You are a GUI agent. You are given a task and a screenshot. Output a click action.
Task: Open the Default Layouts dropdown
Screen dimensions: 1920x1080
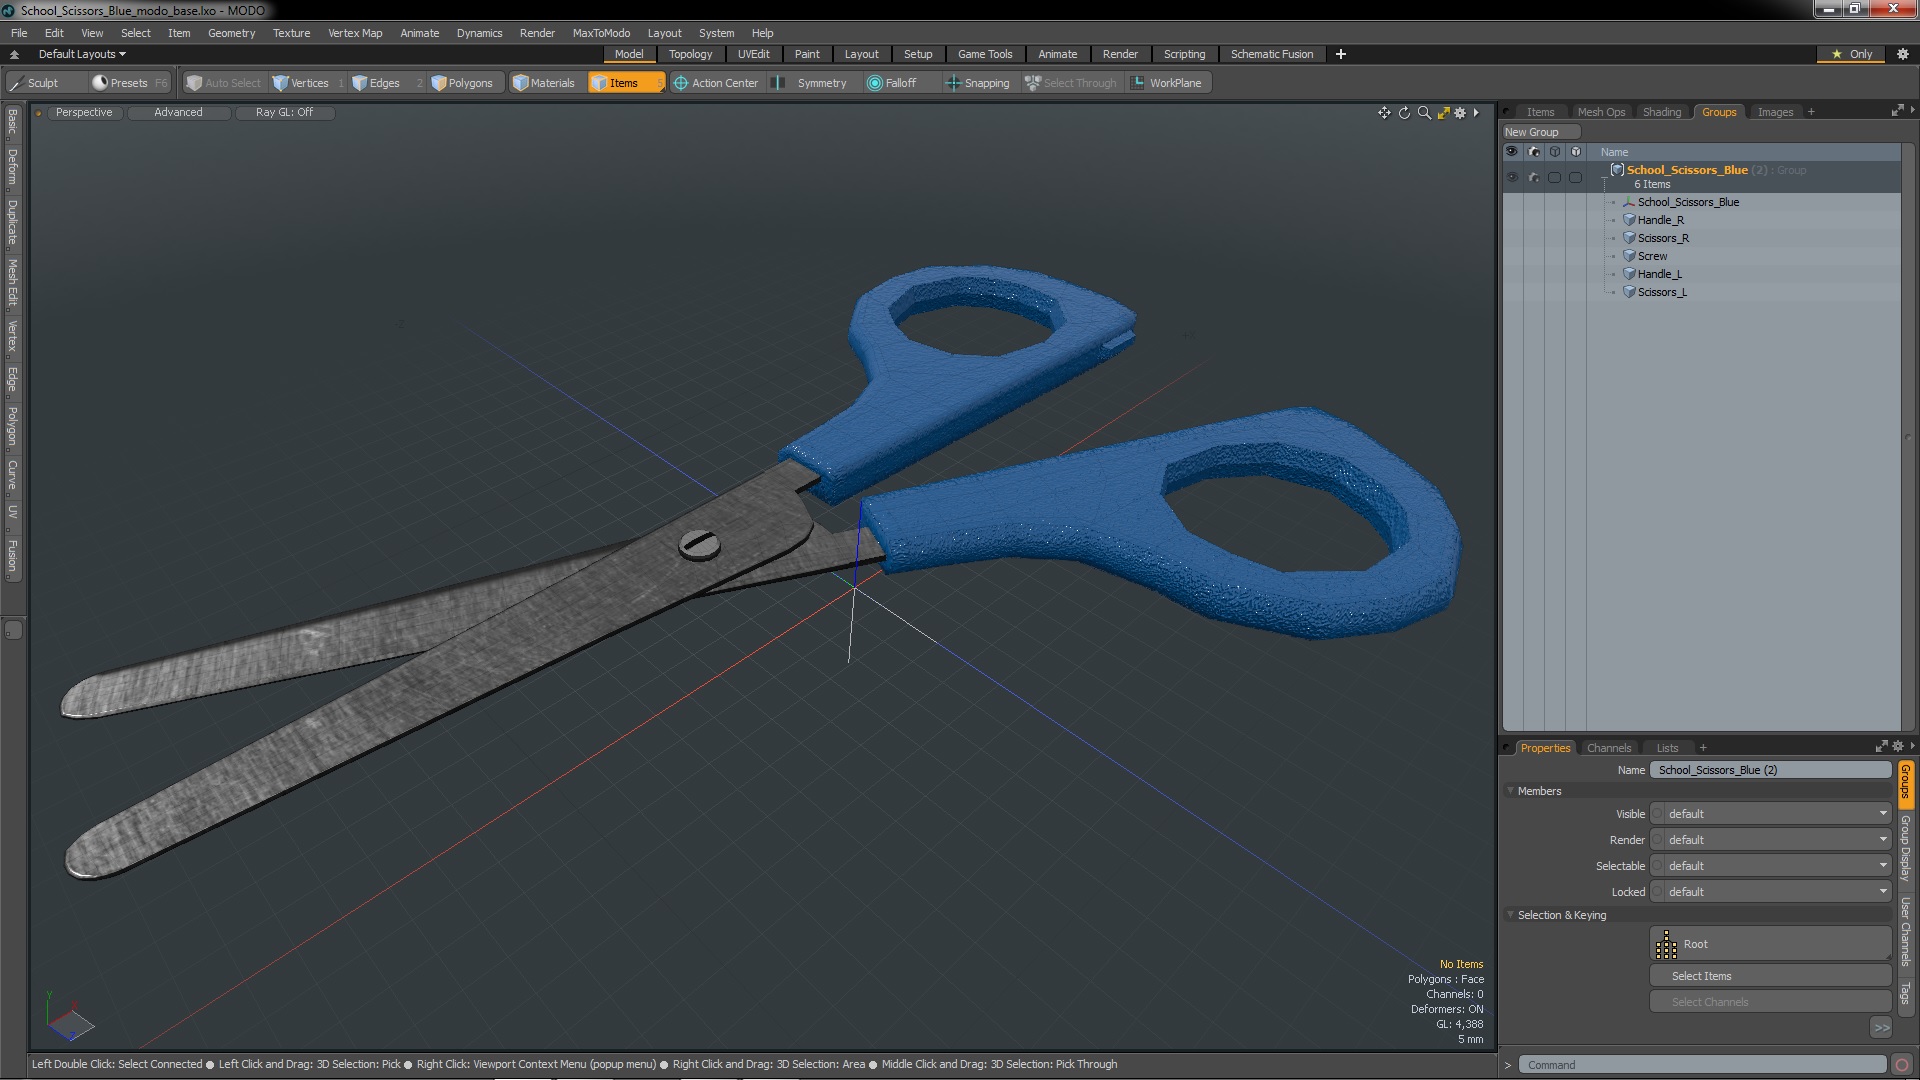tap(82, 54)
